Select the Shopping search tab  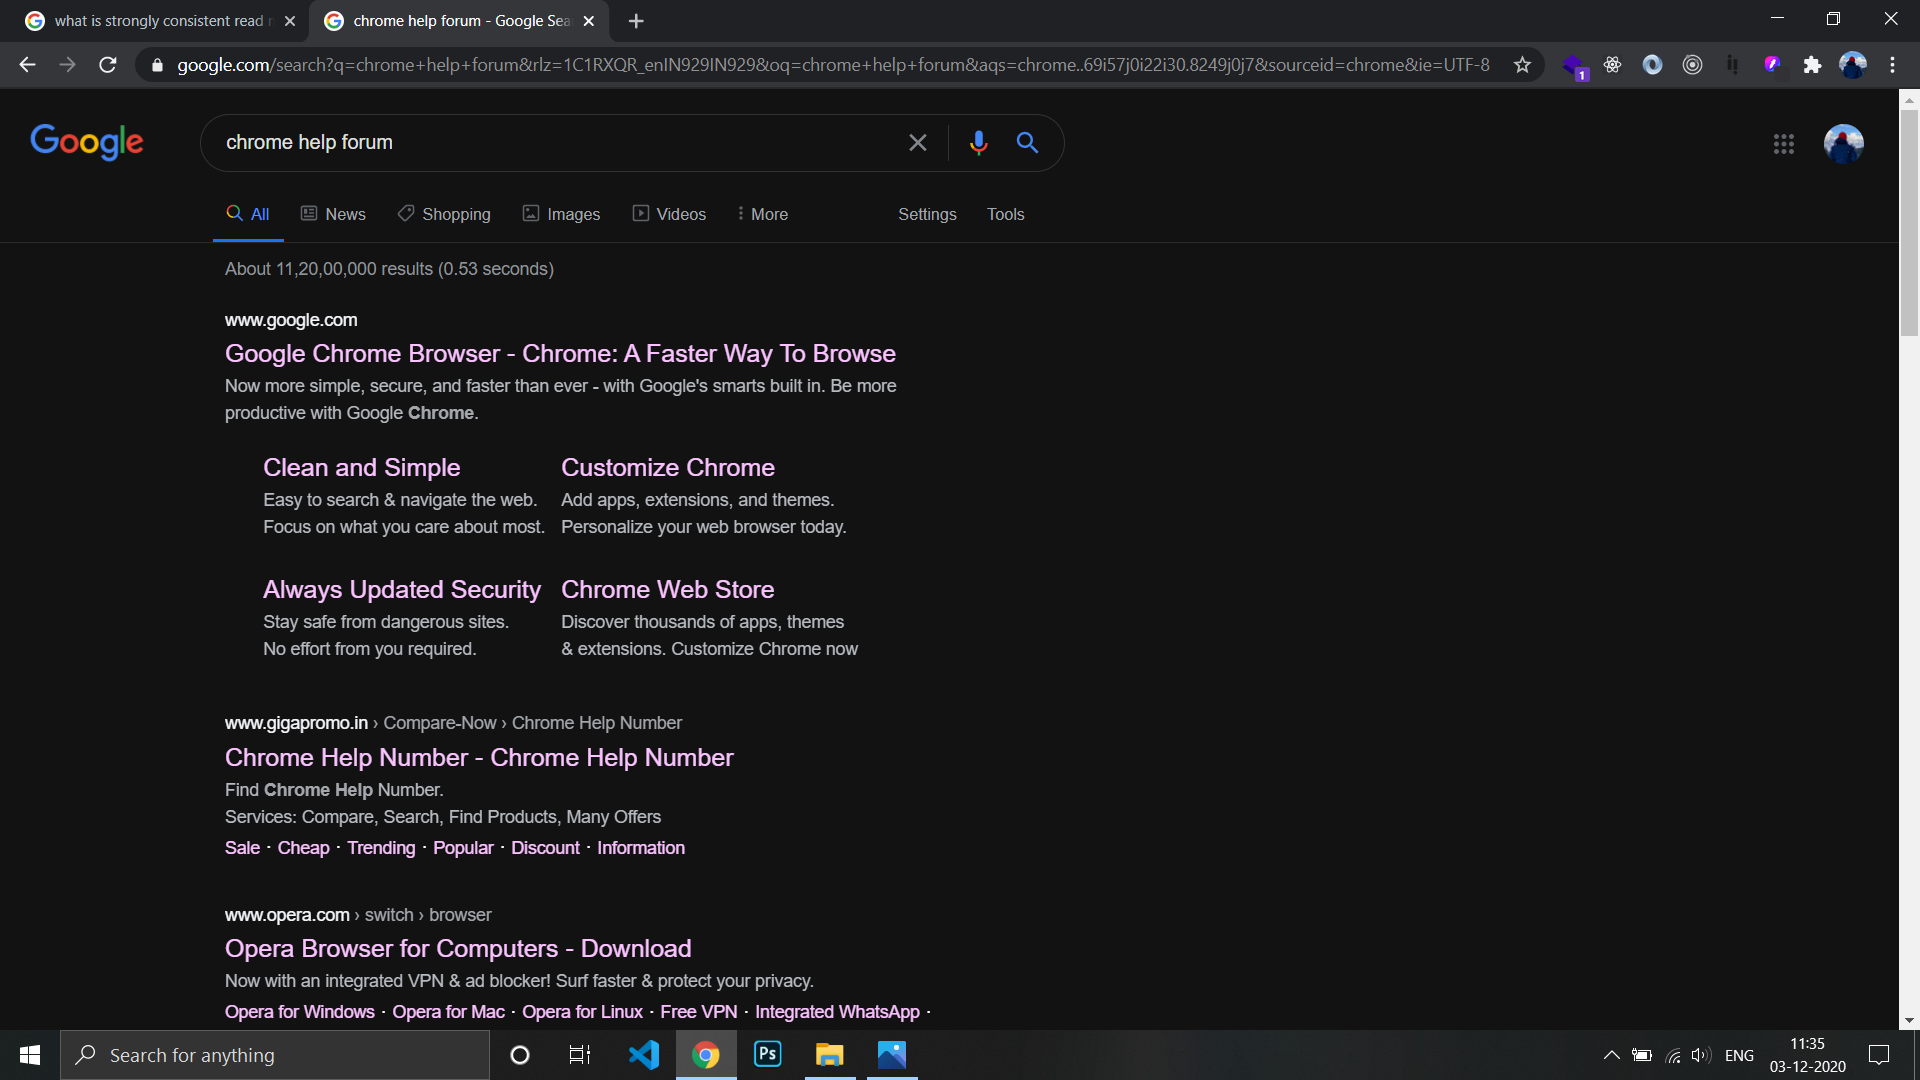click(x=444, y=214)
